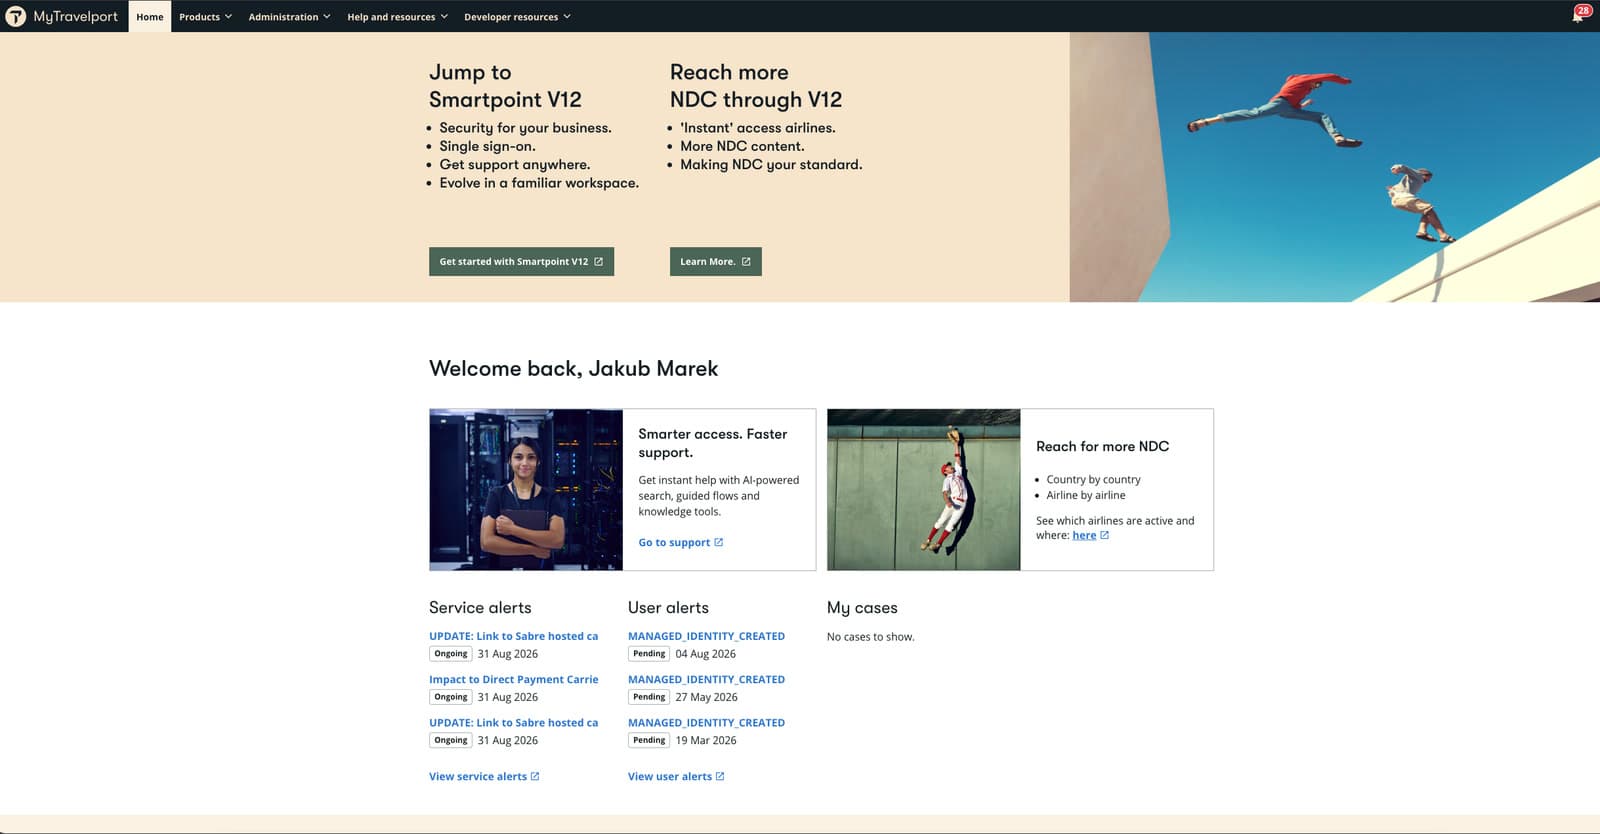Click Get started with Smartpoint V12 button
This screenshot has width=1600, height=834.
[x=521, y=262]
